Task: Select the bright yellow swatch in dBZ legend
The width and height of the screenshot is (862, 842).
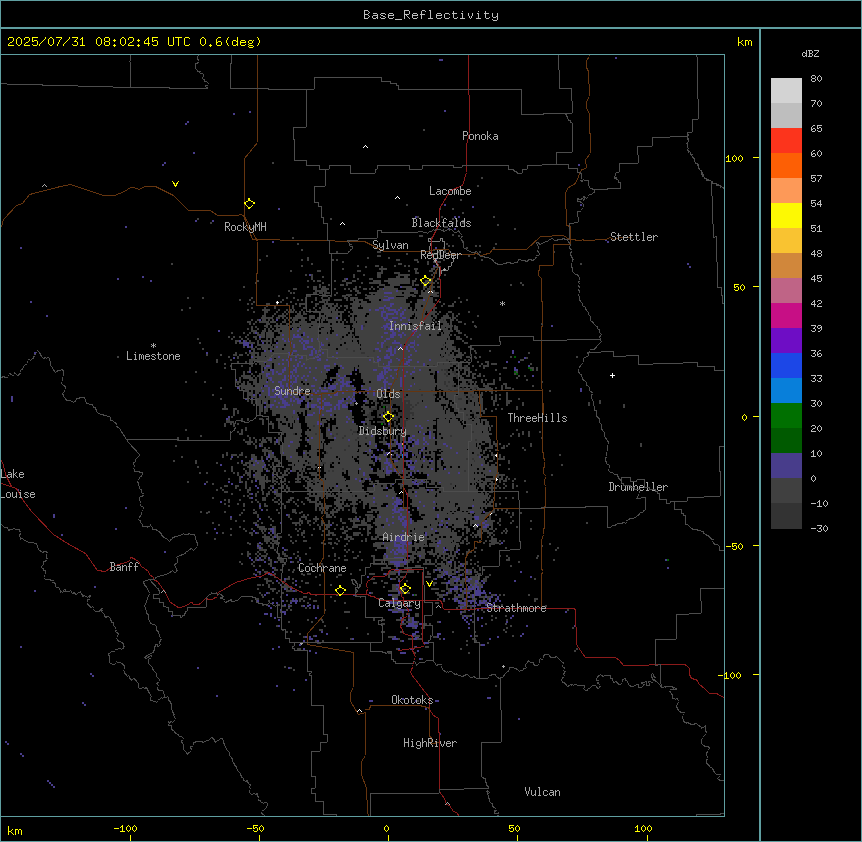Action: pos(786,215)
